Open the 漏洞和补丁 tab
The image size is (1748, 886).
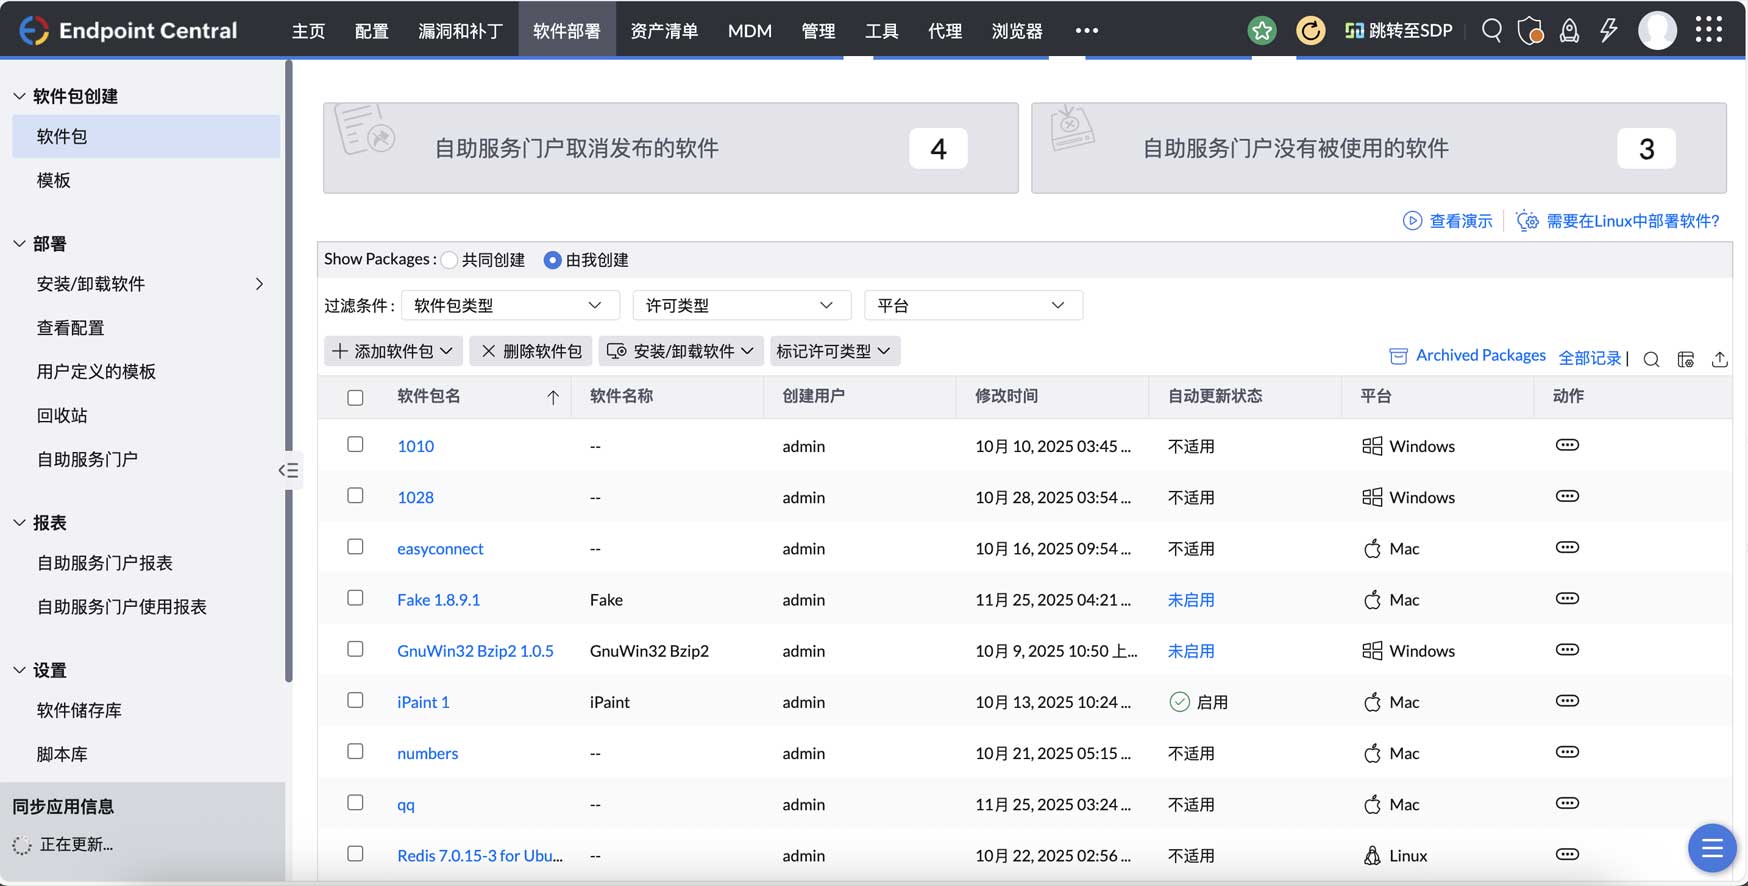(x=460, y=31)
